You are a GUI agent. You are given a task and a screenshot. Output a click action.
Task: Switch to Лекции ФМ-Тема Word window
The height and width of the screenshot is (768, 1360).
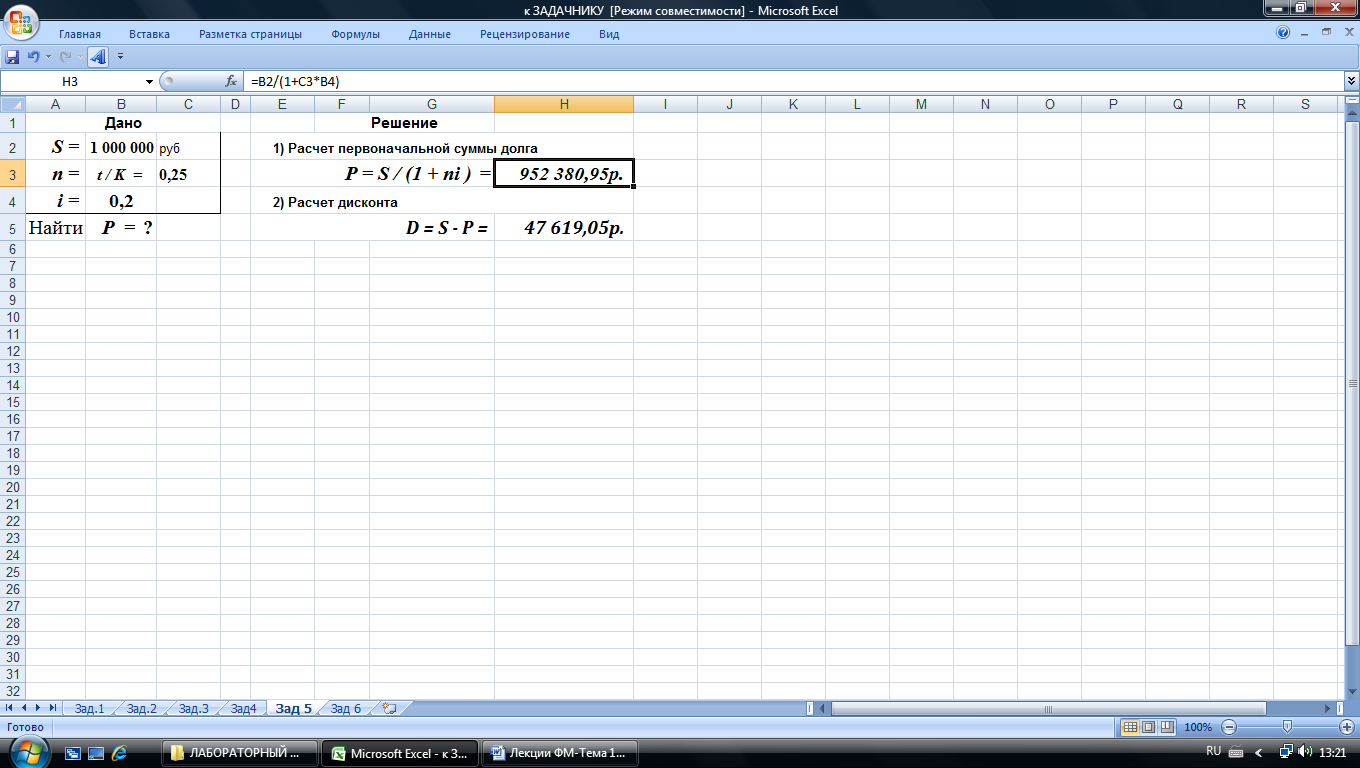click(560, 753)
